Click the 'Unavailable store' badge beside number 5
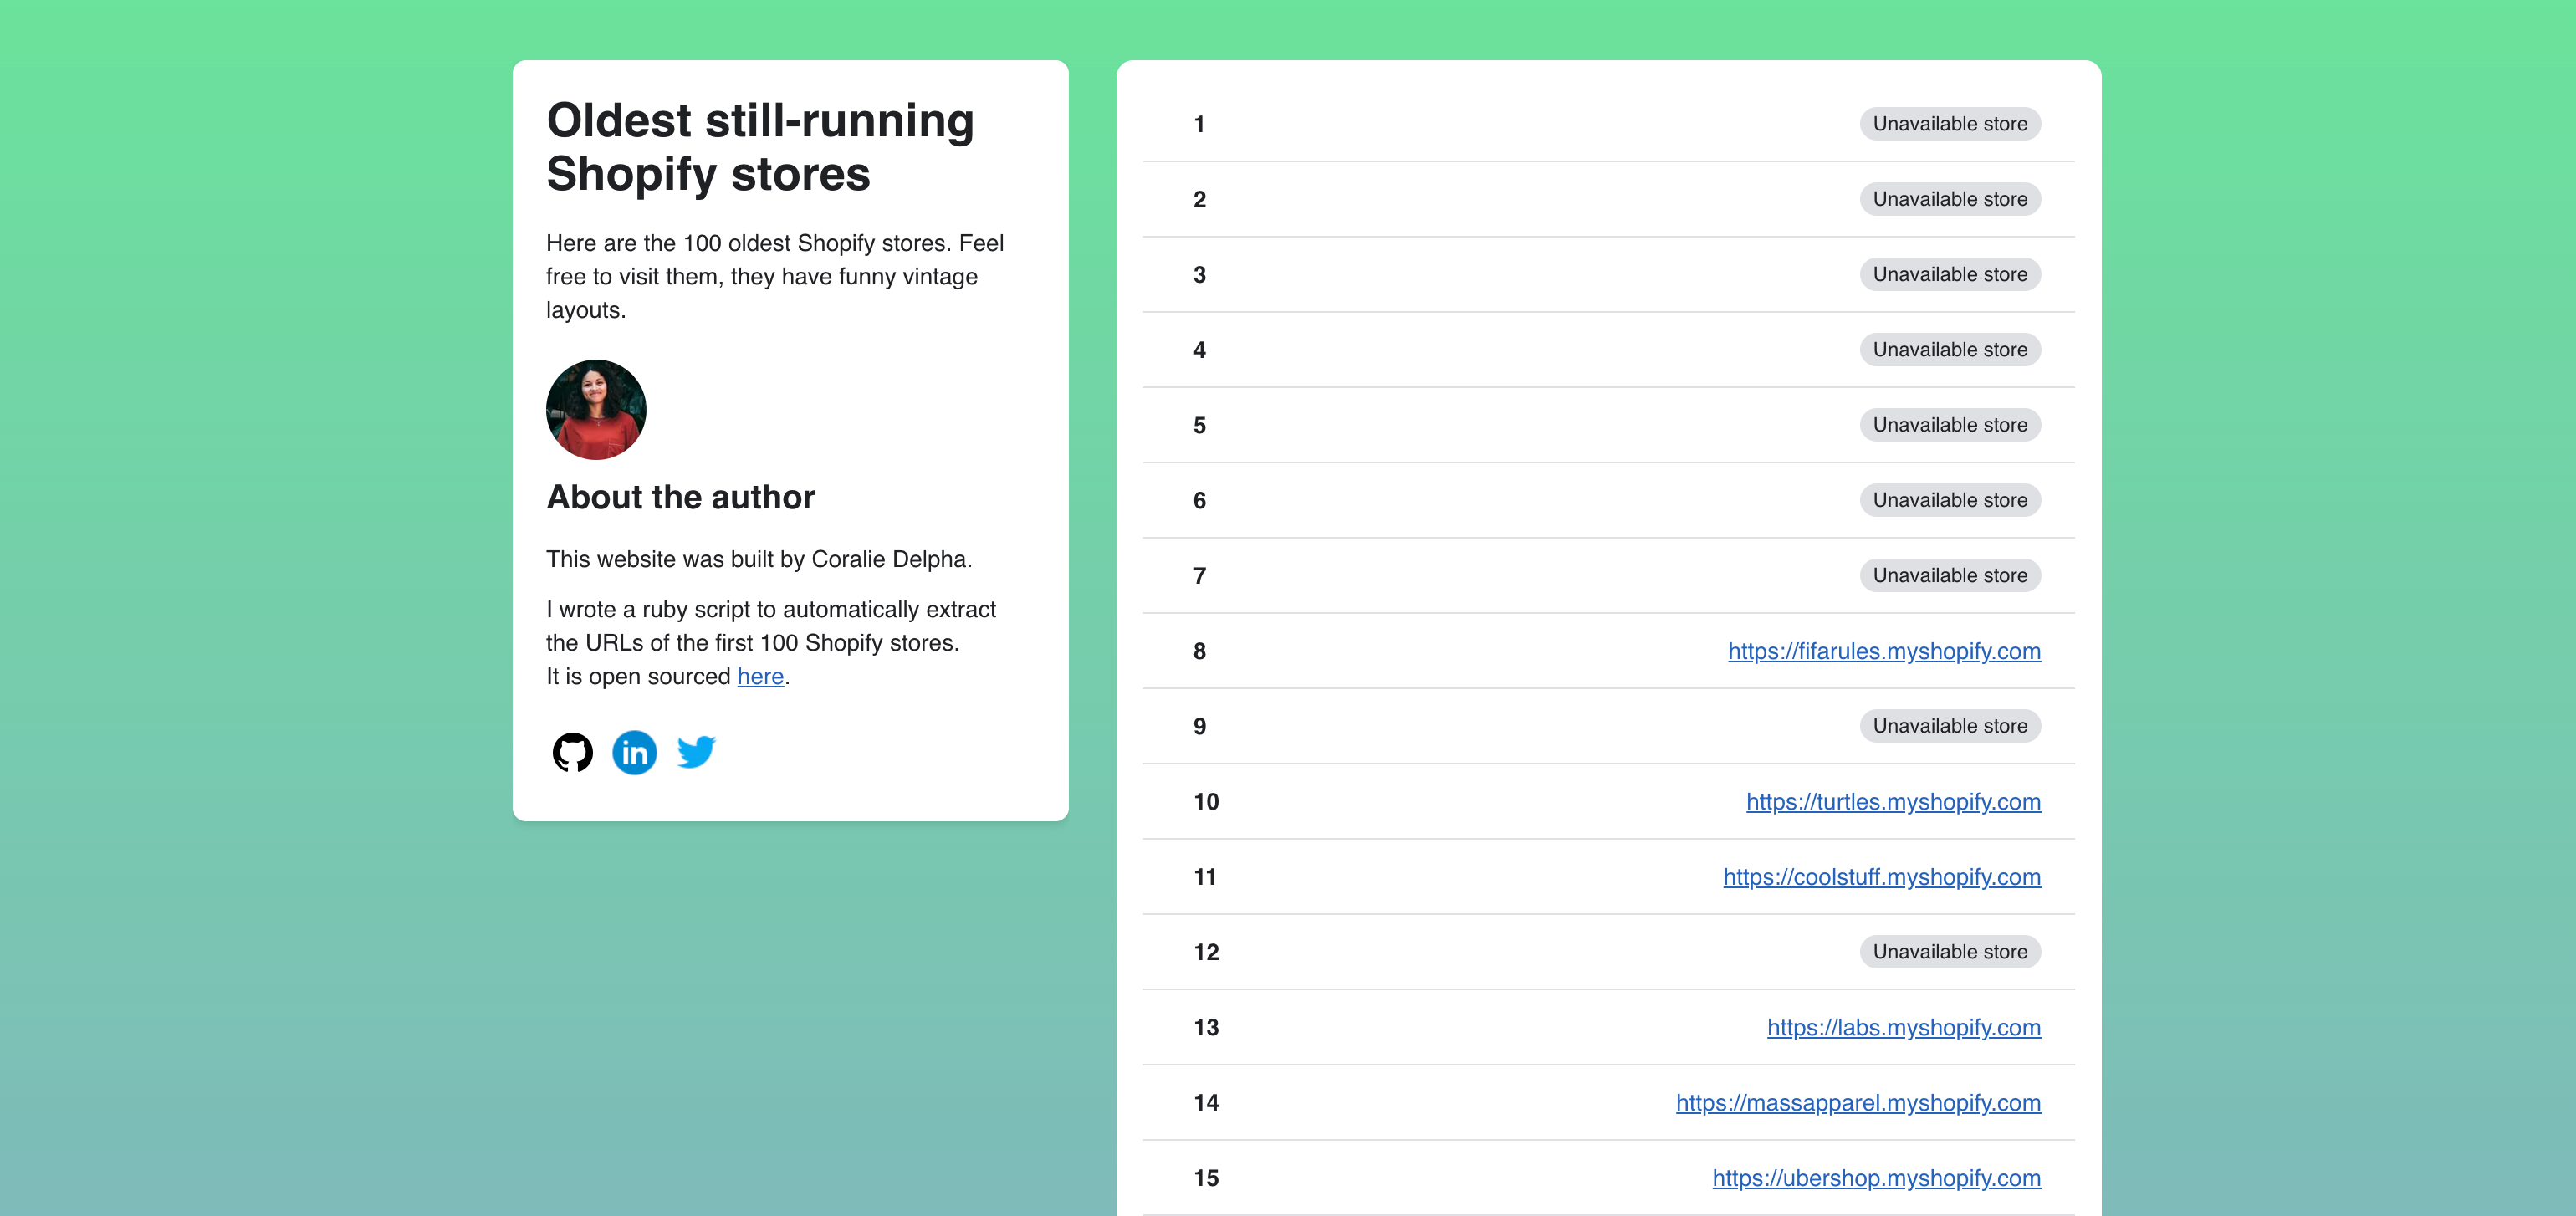This screenshot has height=1216, width=2576. (1949, 424)
